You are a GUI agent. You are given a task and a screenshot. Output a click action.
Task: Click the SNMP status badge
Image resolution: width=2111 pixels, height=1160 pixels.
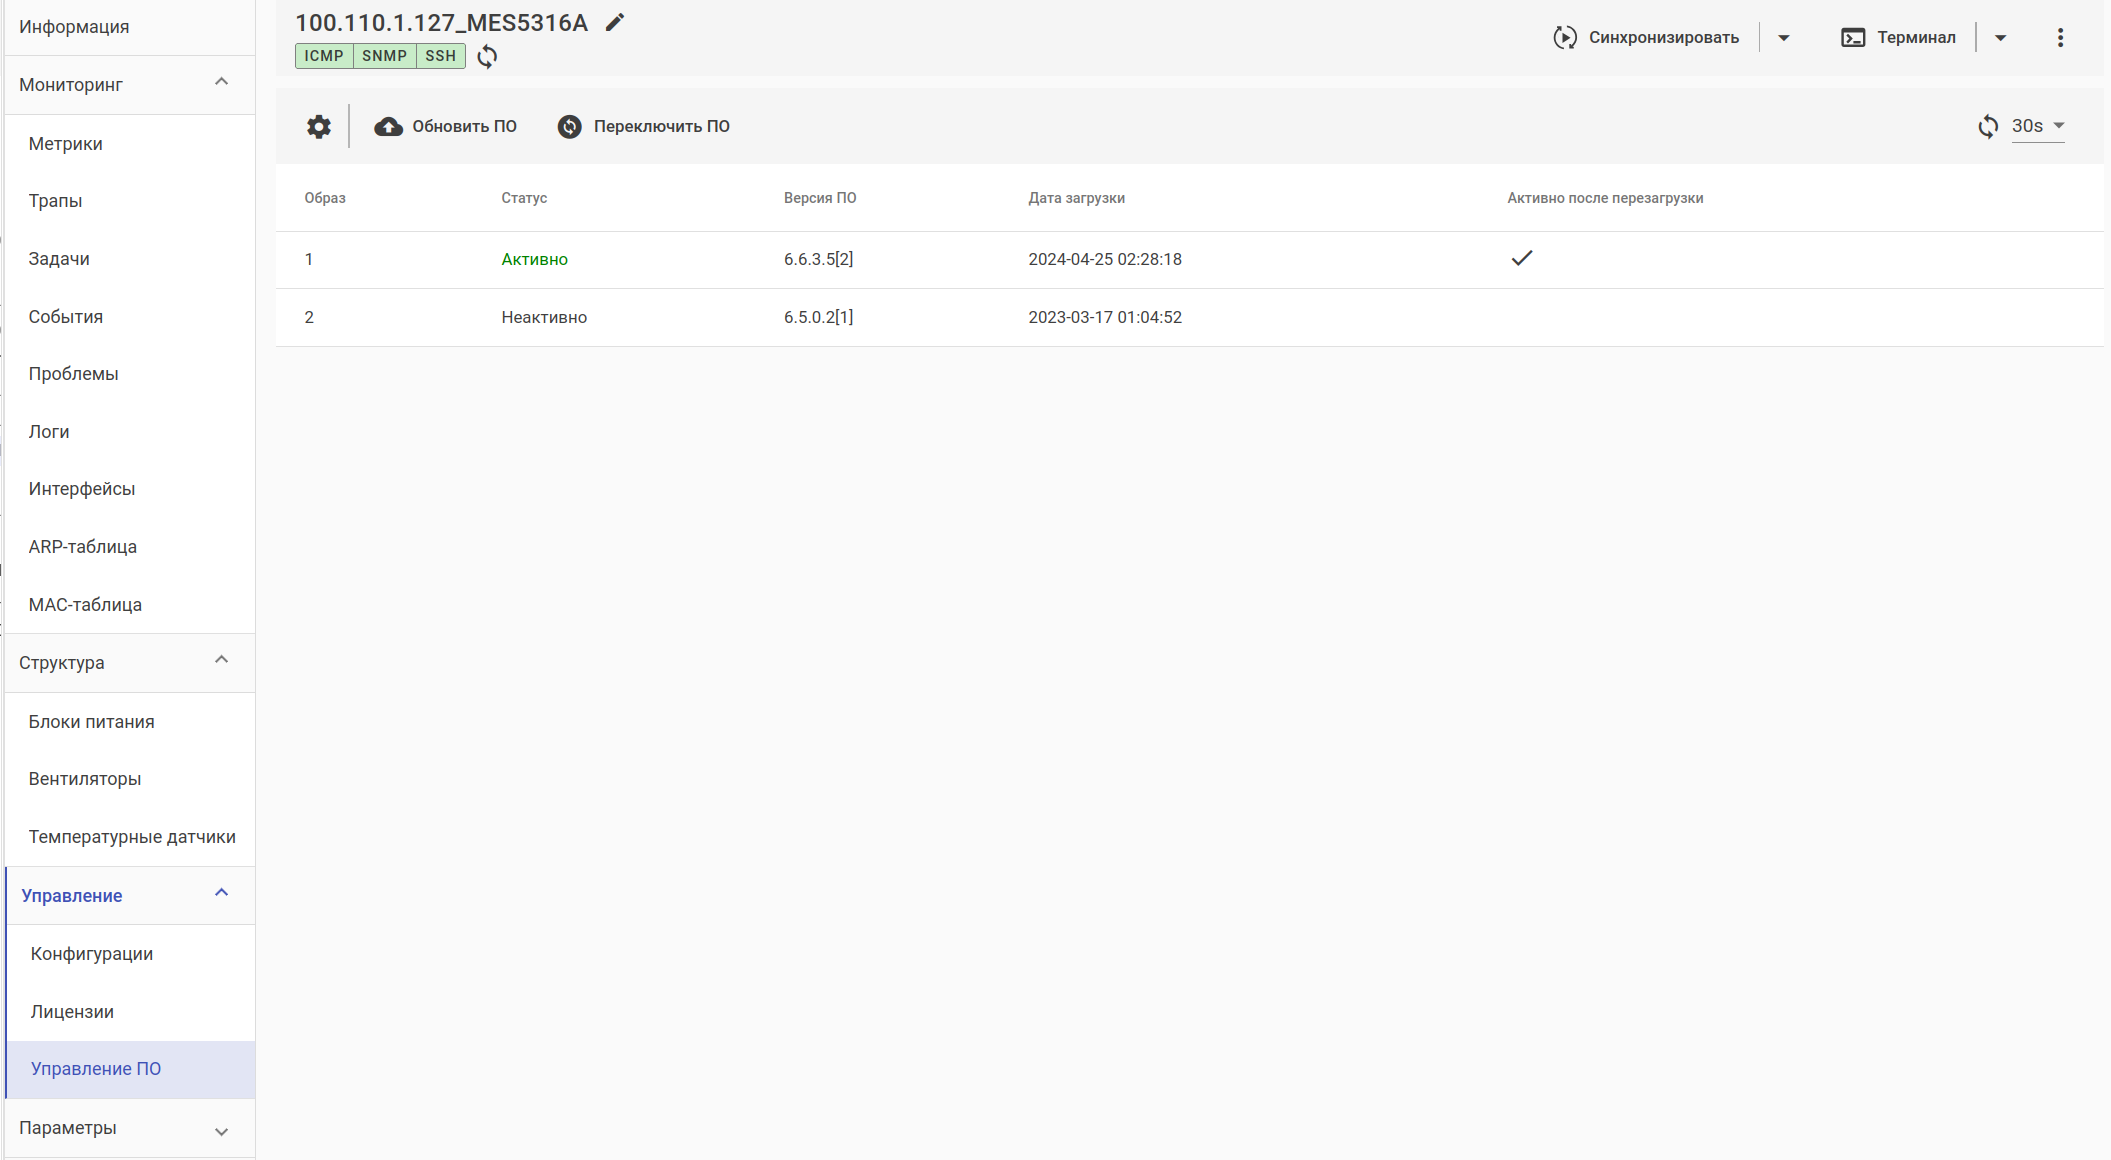coord(384,56)
